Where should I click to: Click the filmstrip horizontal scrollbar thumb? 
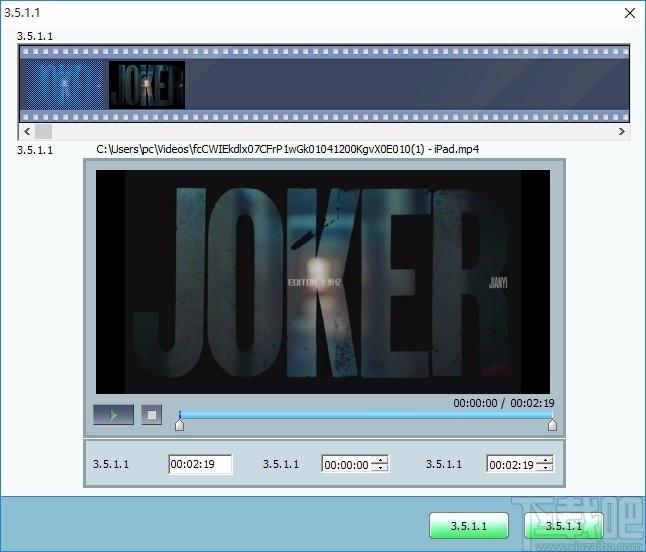click(x=43, y=131)
